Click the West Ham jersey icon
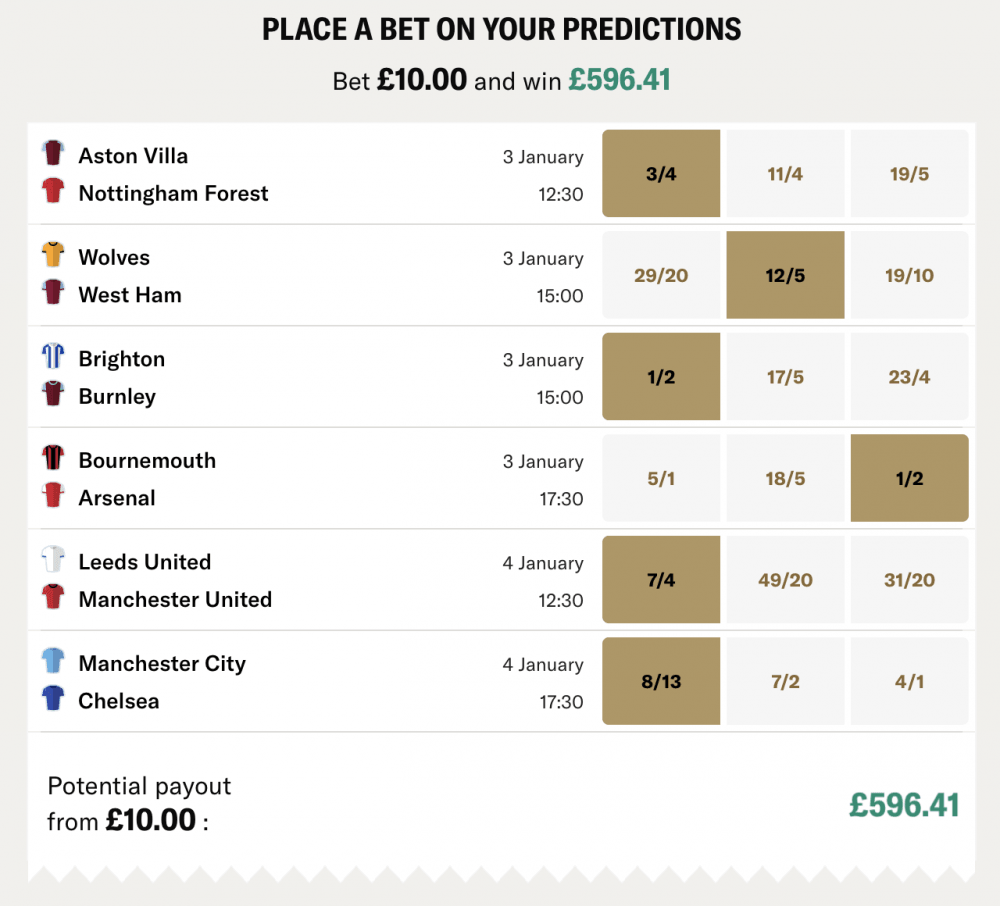The image size is (1000, 906). (x=53, y=295)
